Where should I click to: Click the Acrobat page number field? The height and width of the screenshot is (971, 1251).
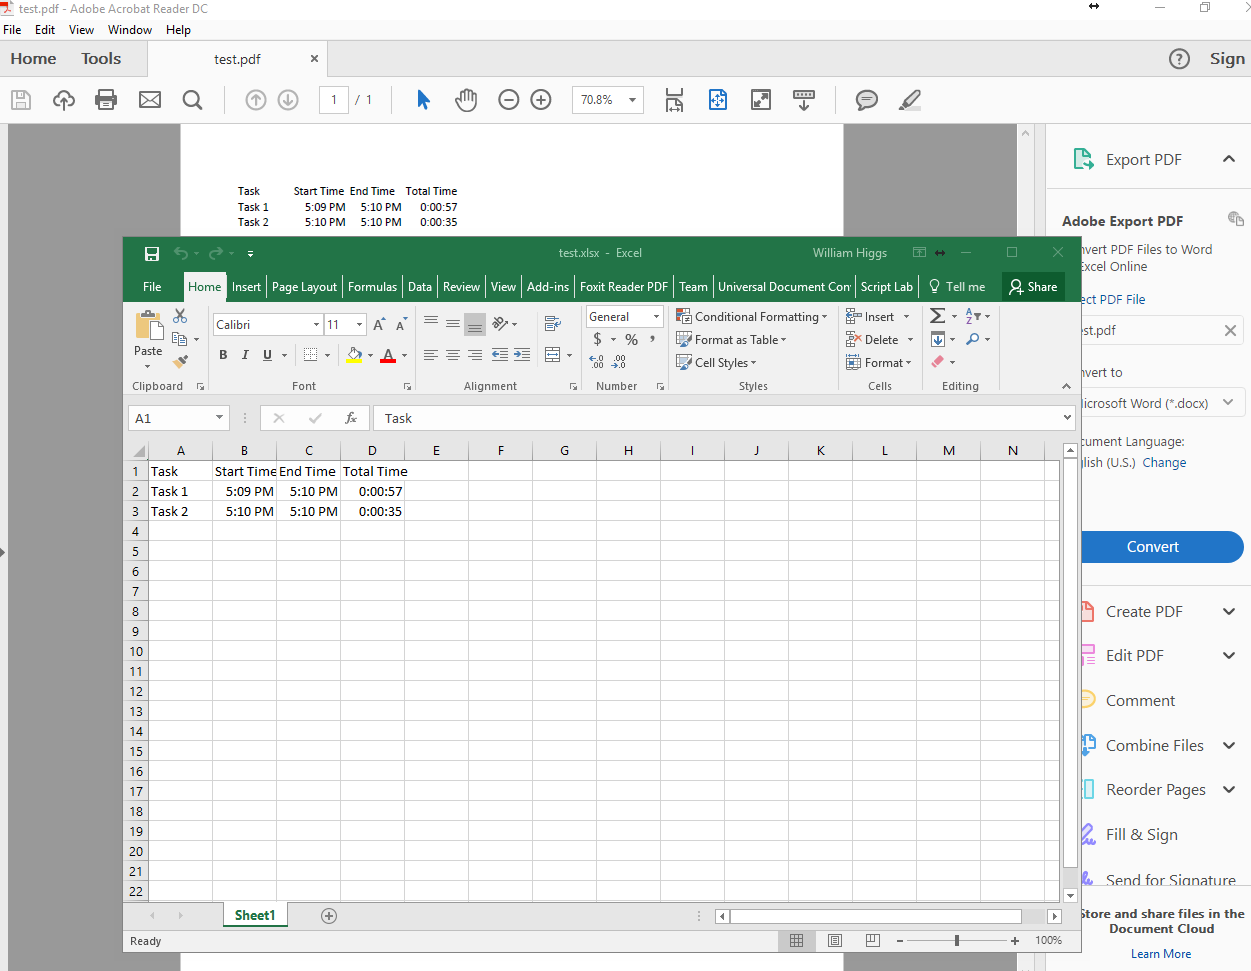click(334, 100)
